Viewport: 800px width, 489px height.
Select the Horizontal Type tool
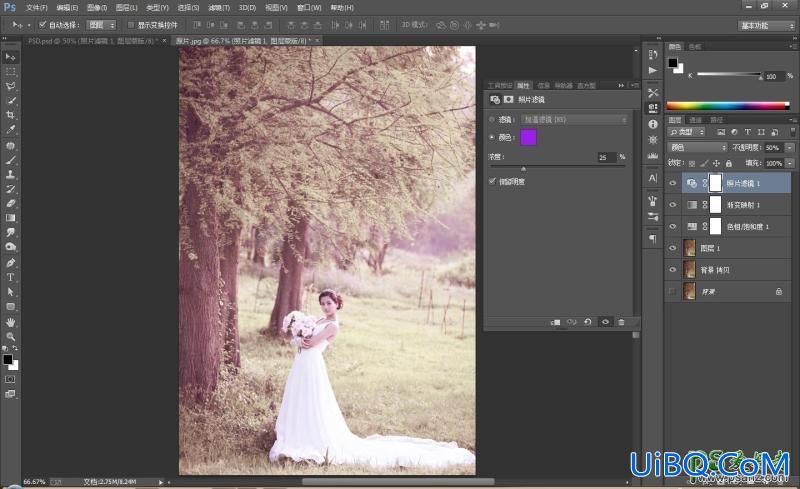coord(10,277)
